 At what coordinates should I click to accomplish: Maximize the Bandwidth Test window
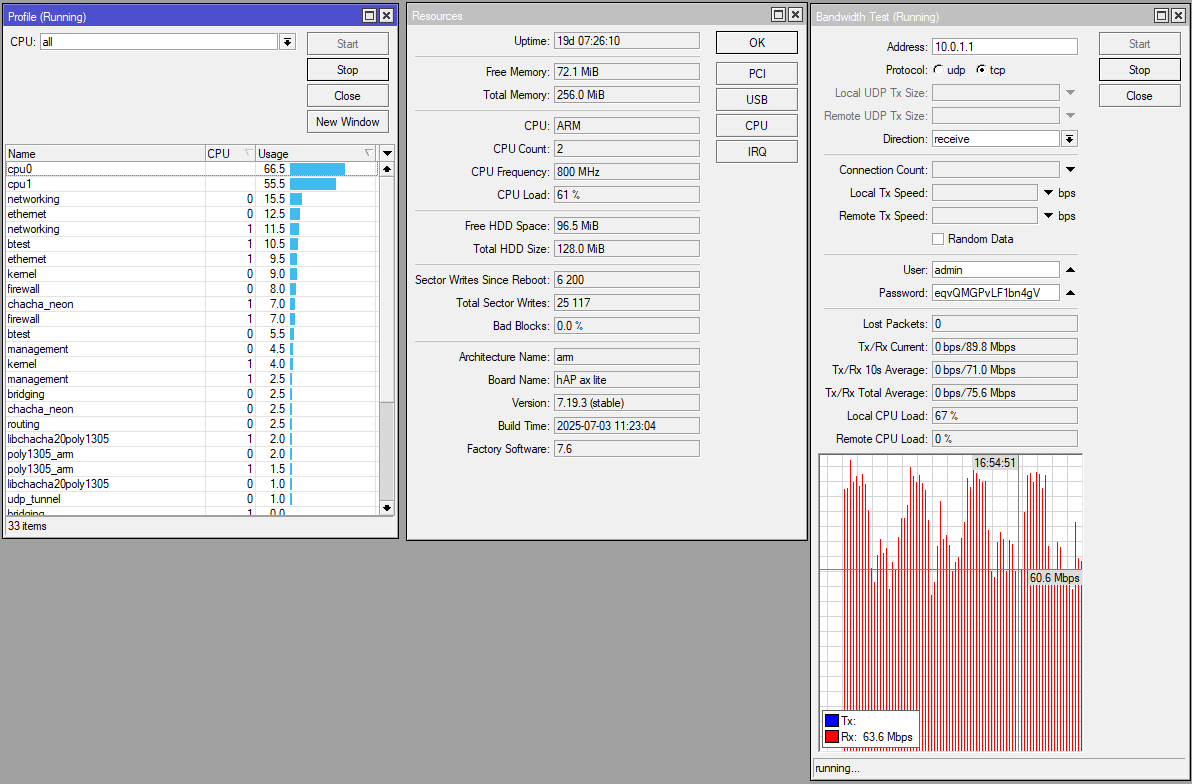point(1161,16)
